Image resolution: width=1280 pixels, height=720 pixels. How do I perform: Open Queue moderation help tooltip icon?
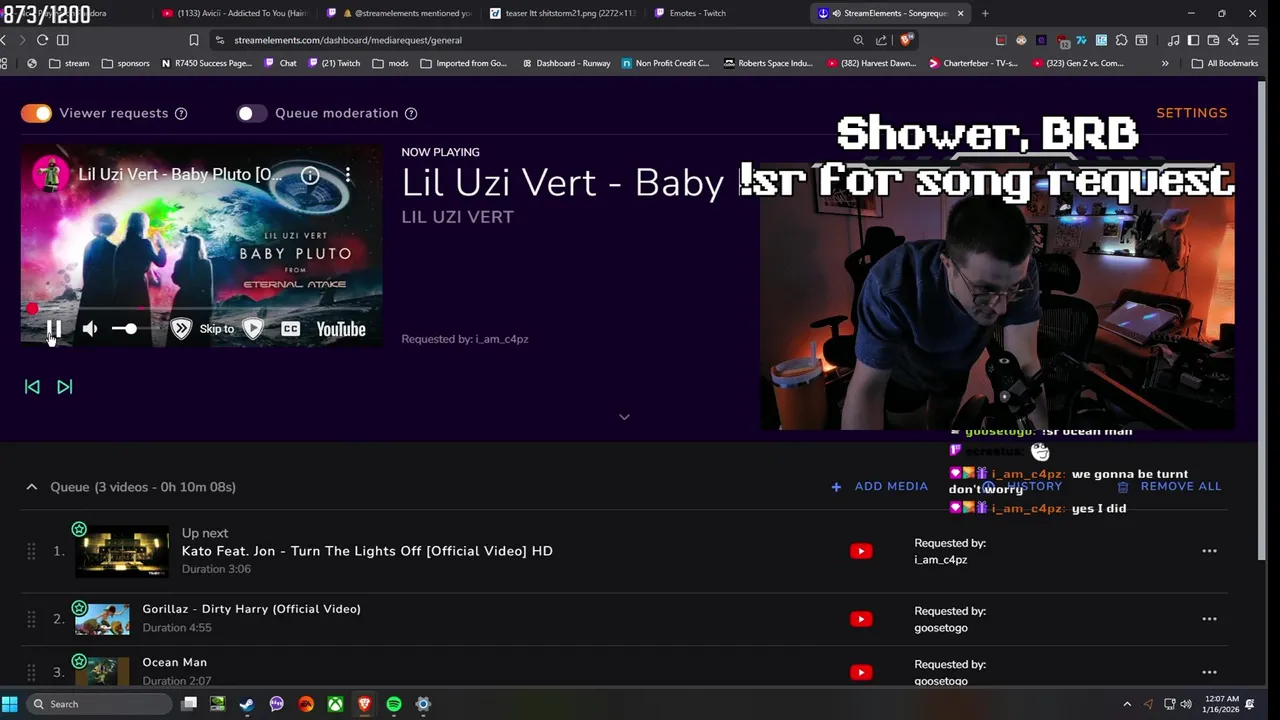411,113
